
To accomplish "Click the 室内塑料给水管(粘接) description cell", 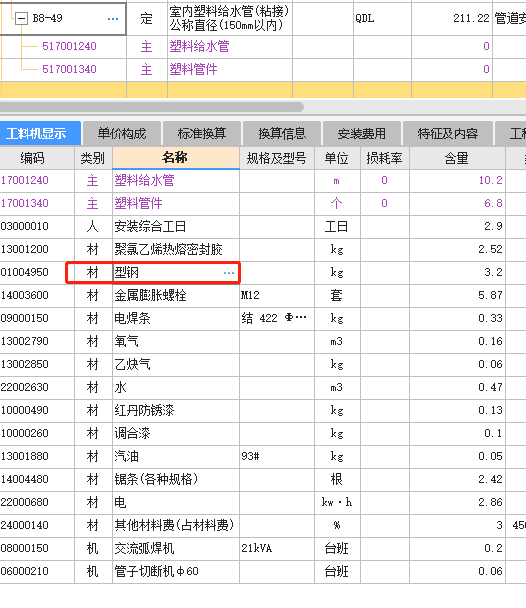I will [x=230, y=18].
